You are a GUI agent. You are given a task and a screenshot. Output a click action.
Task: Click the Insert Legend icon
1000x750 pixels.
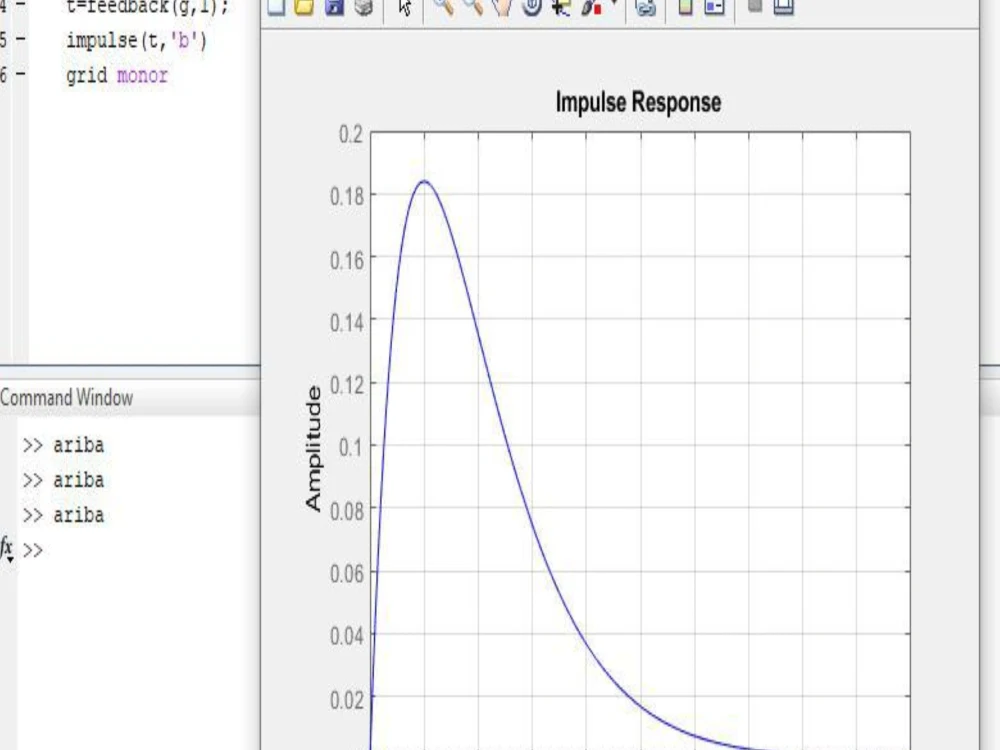714,6
